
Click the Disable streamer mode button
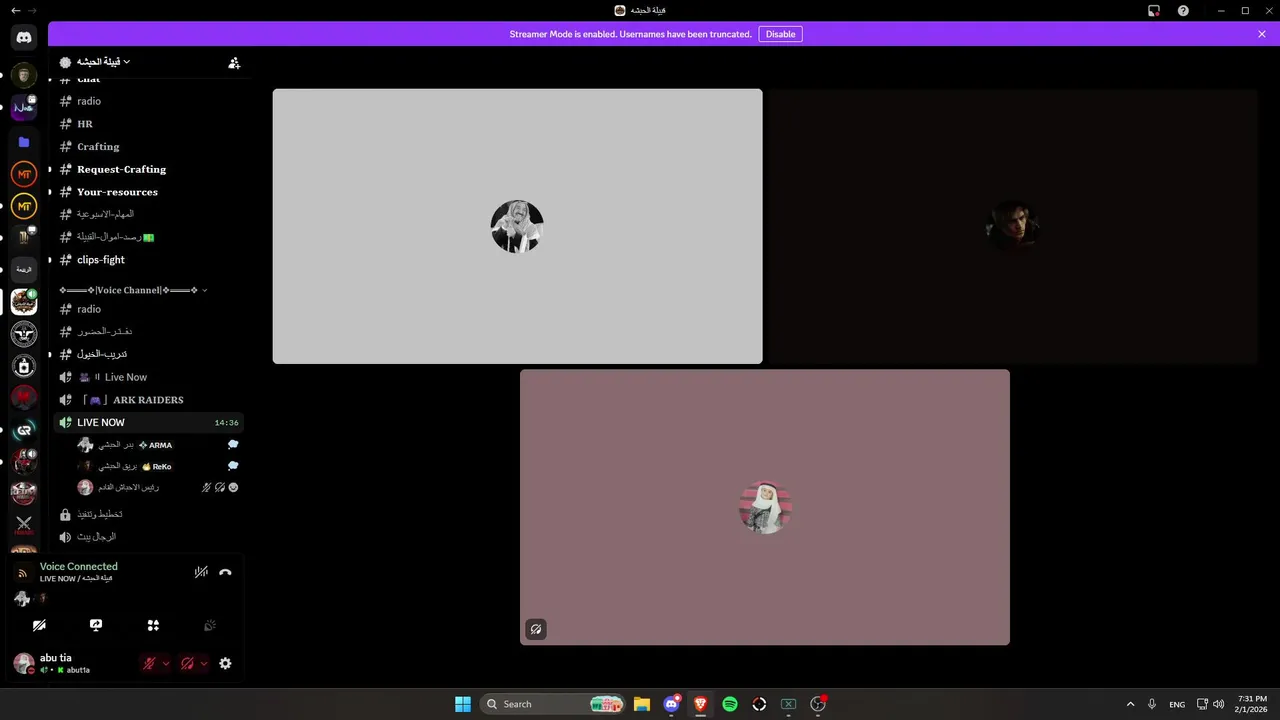(x=780, y=34)
